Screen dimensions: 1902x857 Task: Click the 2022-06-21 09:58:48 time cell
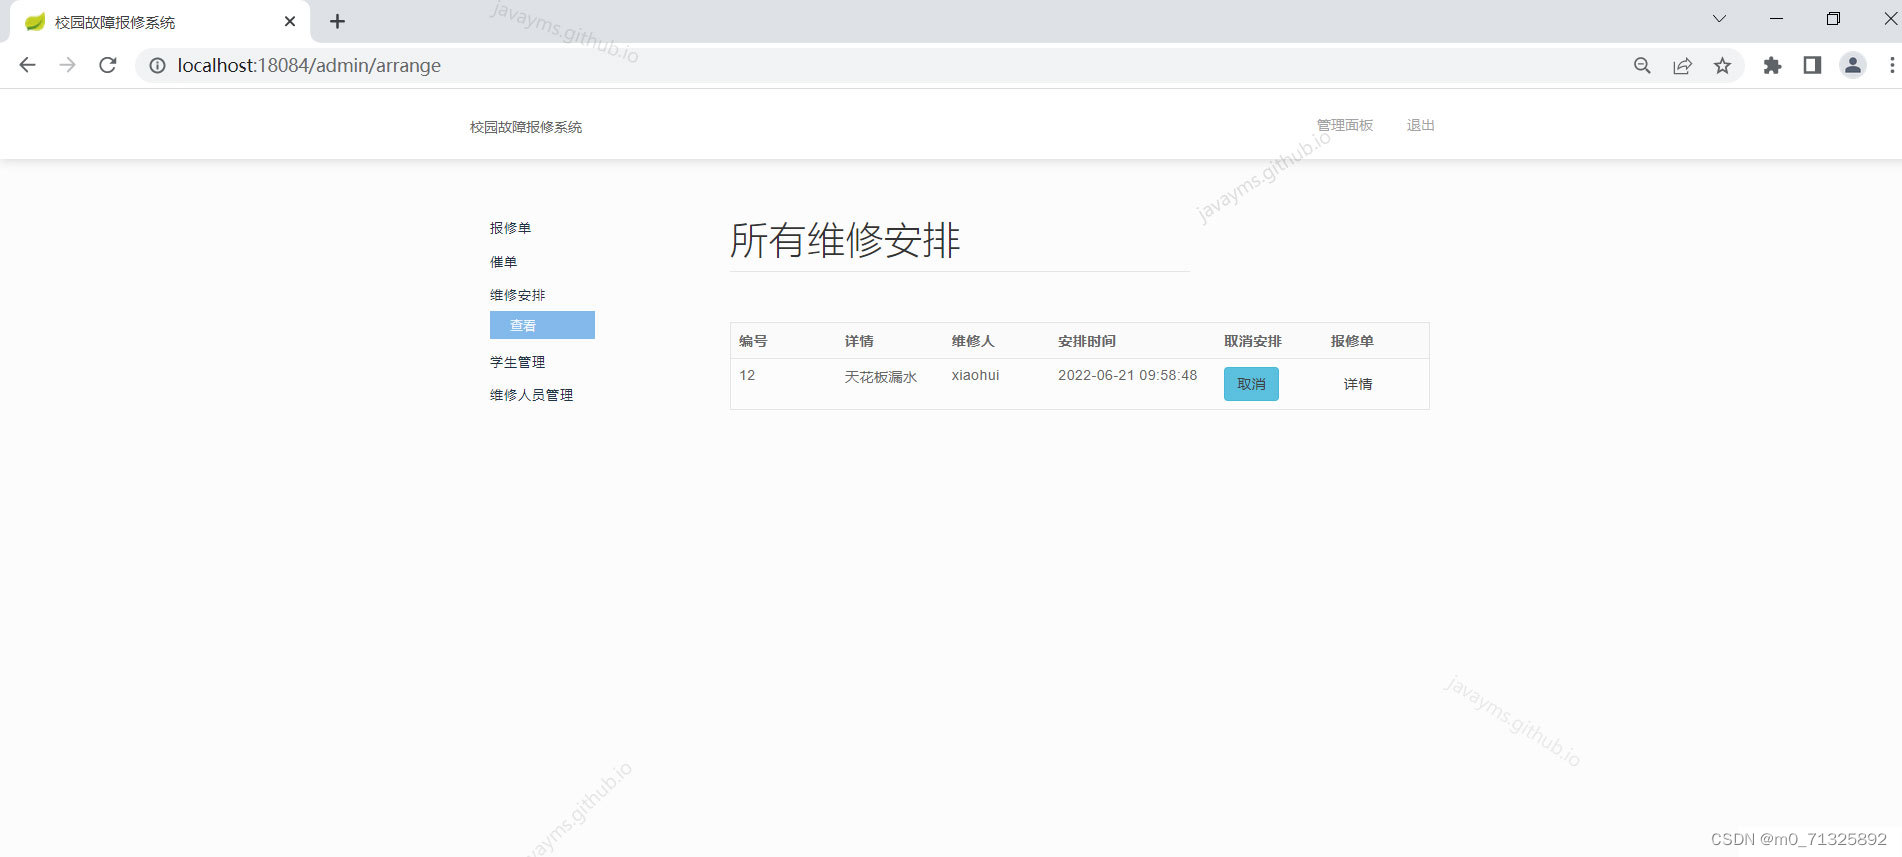tap(1127, 375)
